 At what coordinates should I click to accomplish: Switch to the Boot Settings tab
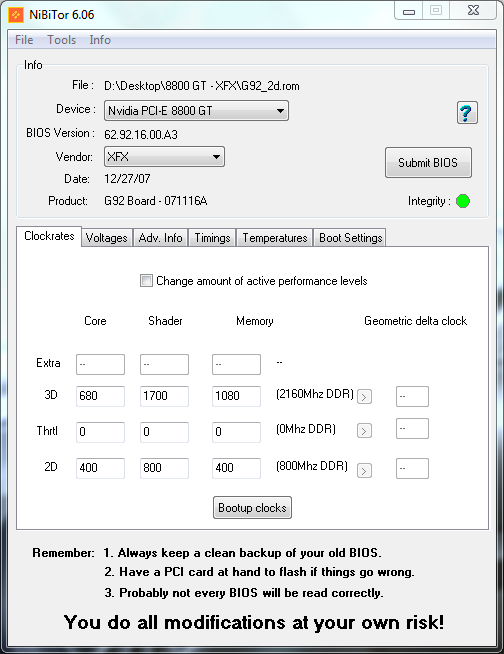click(350, 238)
